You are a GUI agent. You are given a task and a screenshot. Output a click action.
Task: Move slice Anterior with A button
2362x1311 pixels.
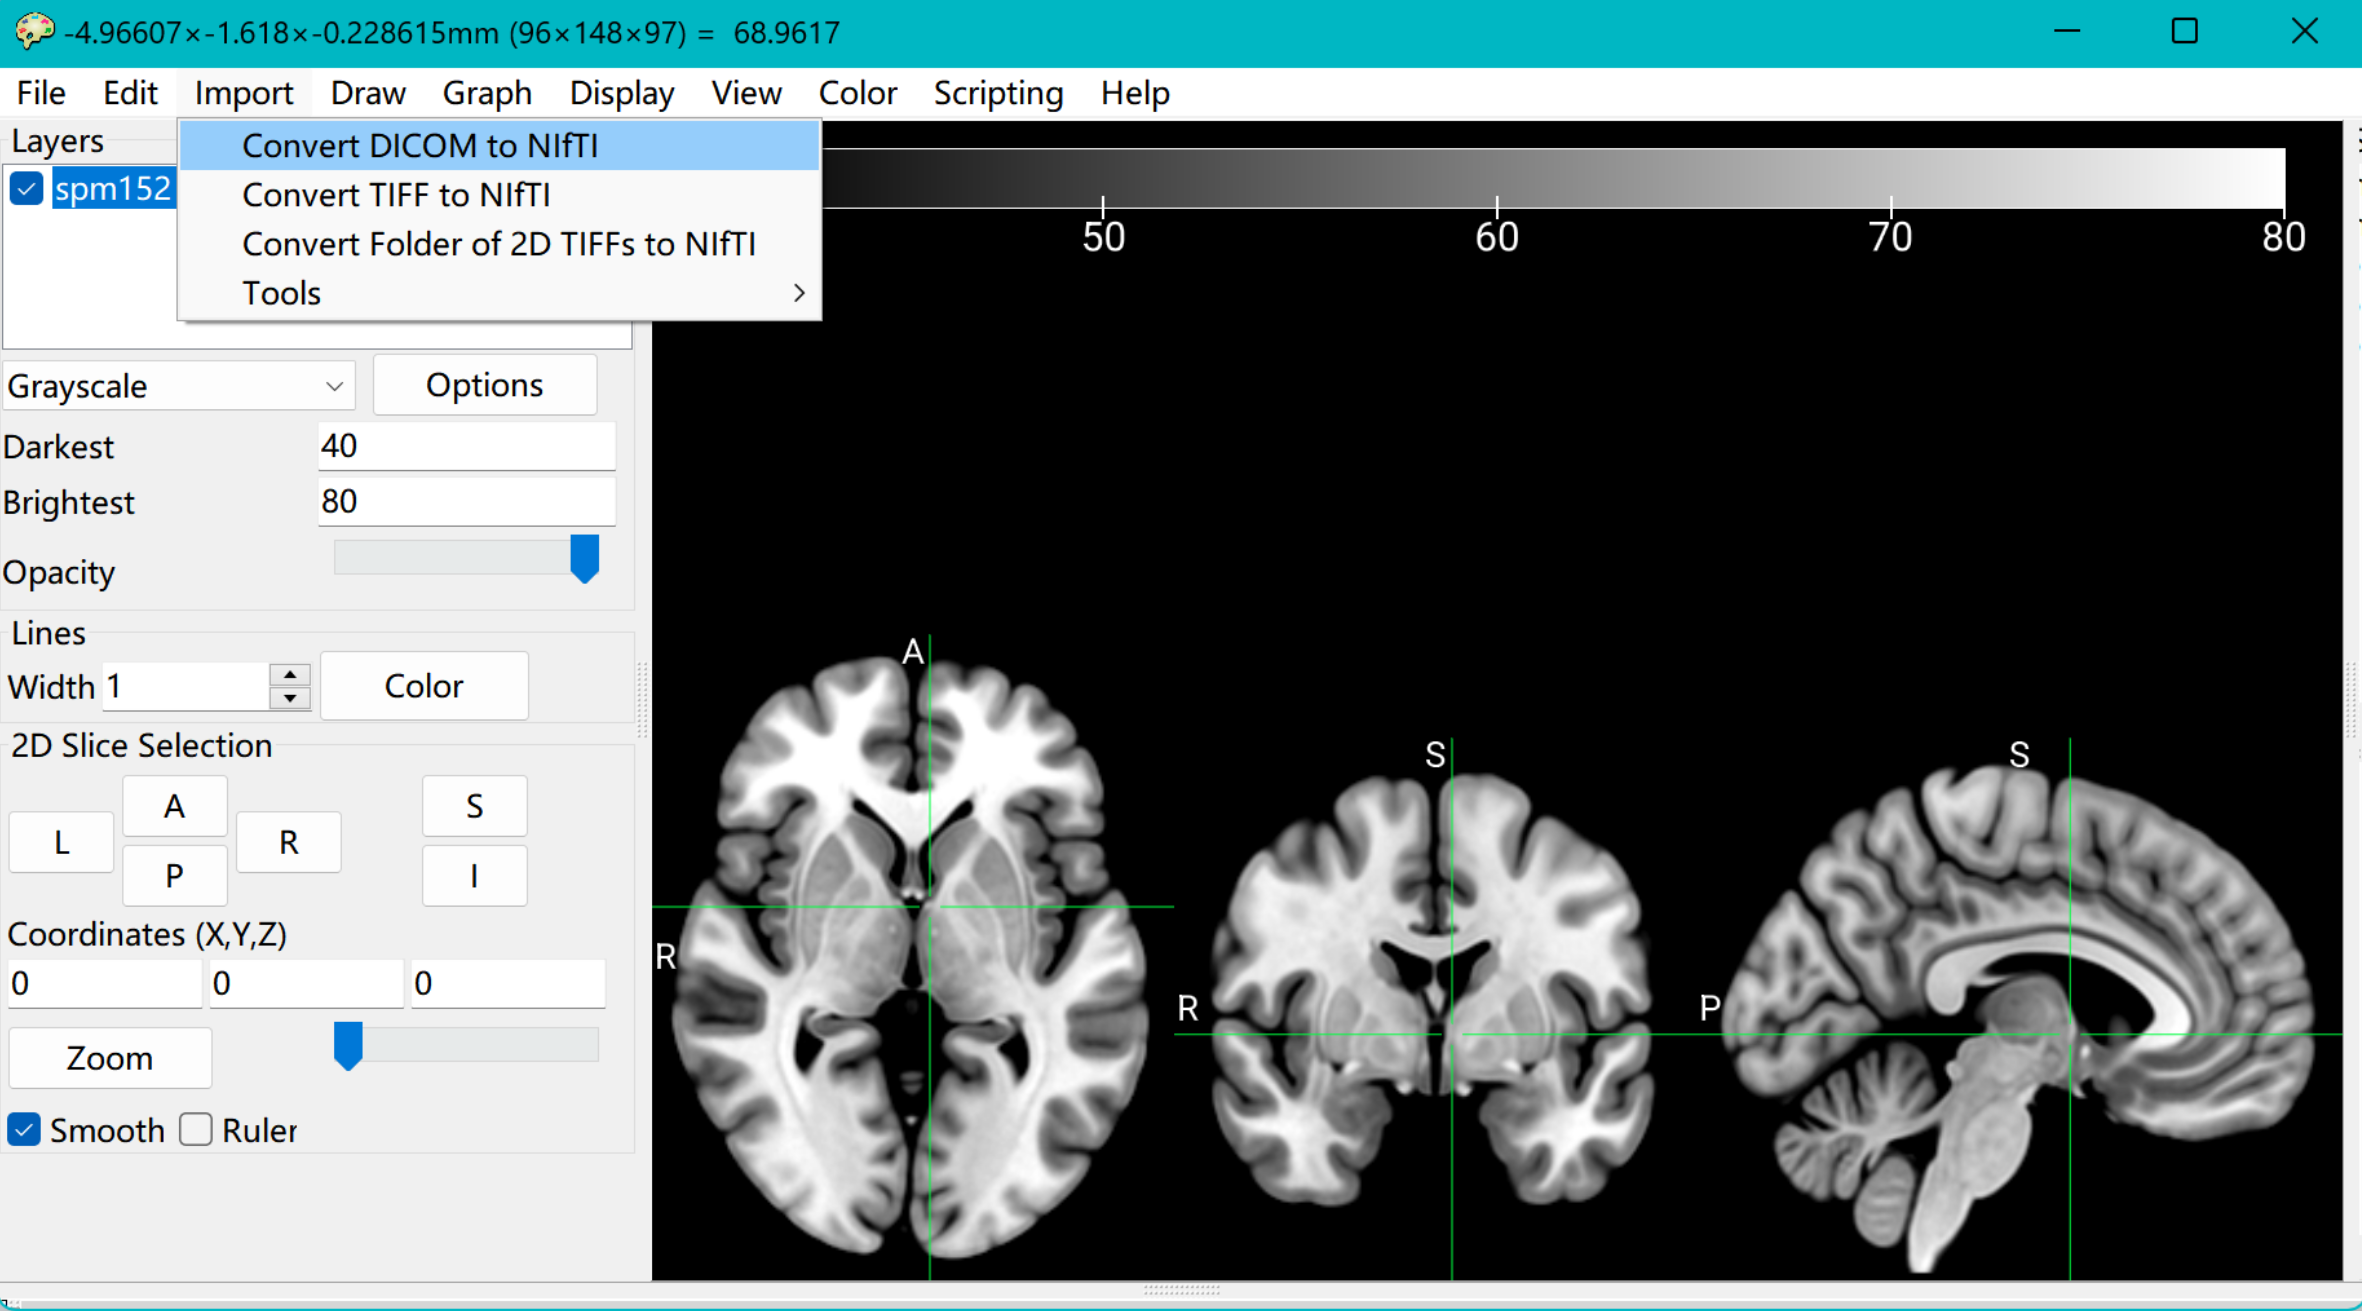click(174, 806)
